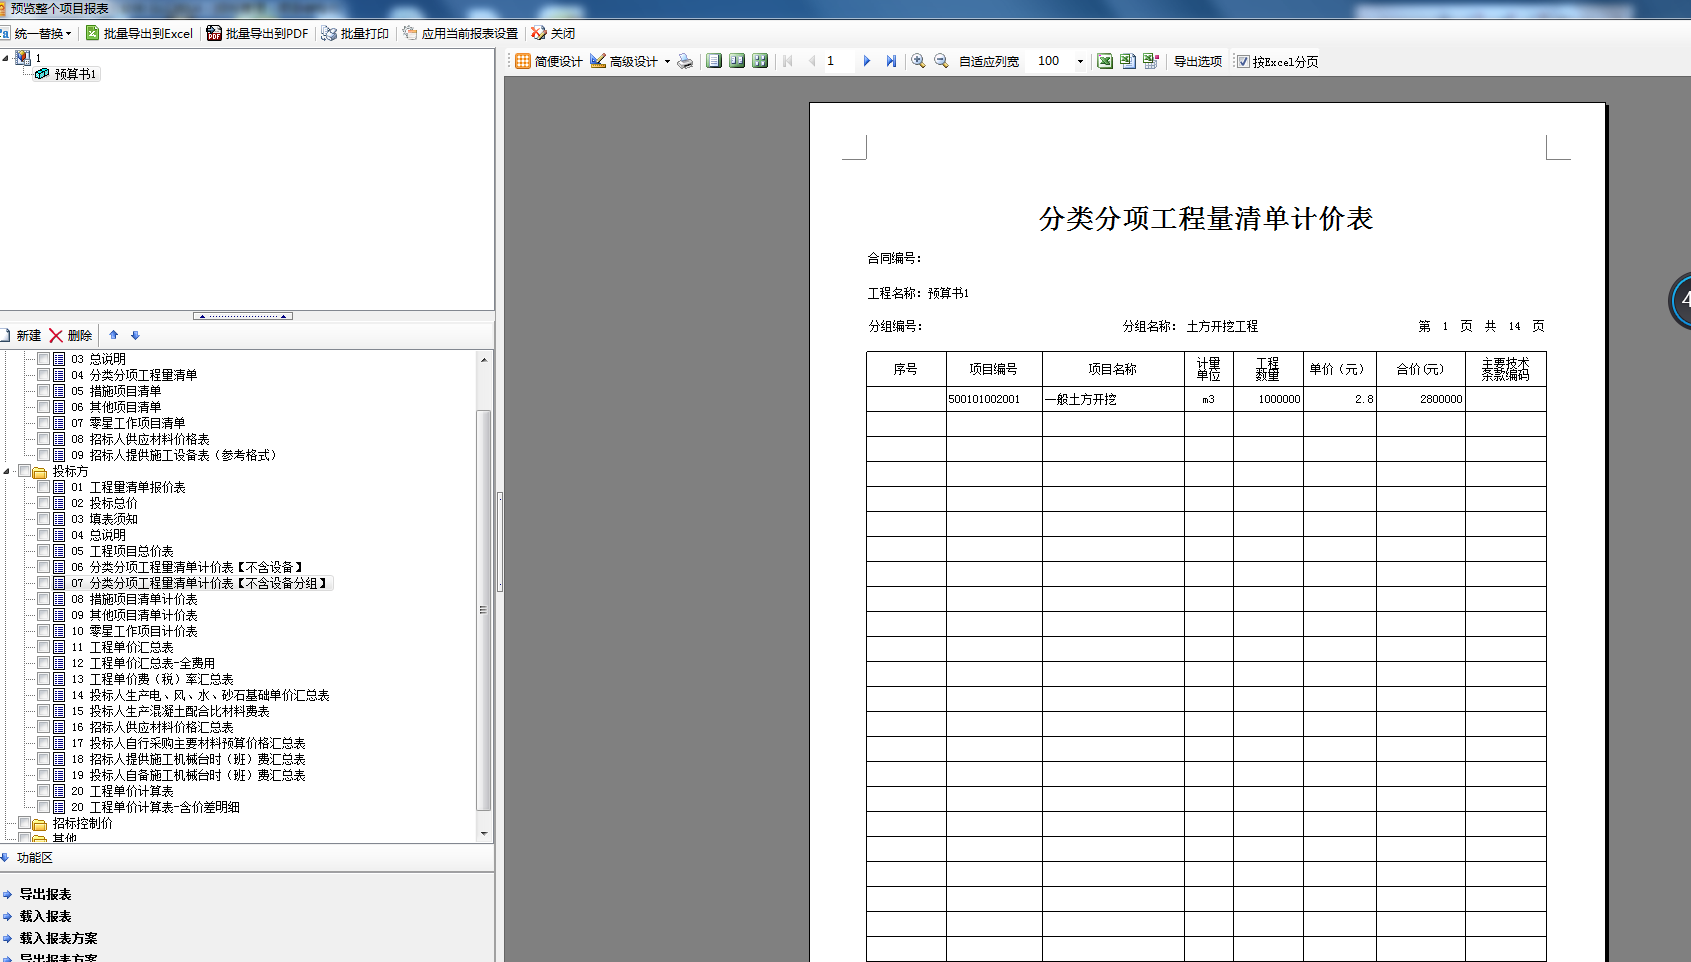
Task: Click 批量导出到Excel toolbar button
Action: tap(139, 33)
